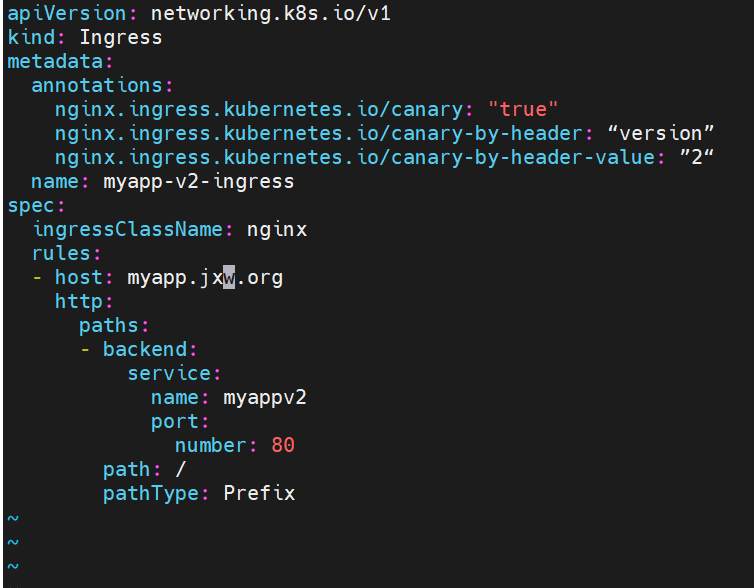Click the red 80 port number
The image size is (754, 588).
(283, 446)
